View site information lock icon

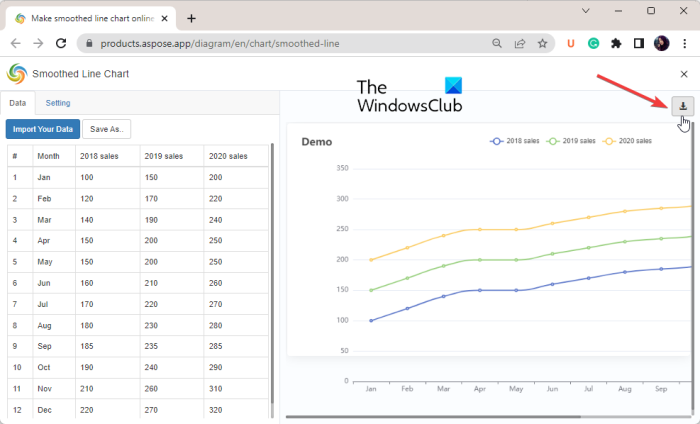(89, 43)
